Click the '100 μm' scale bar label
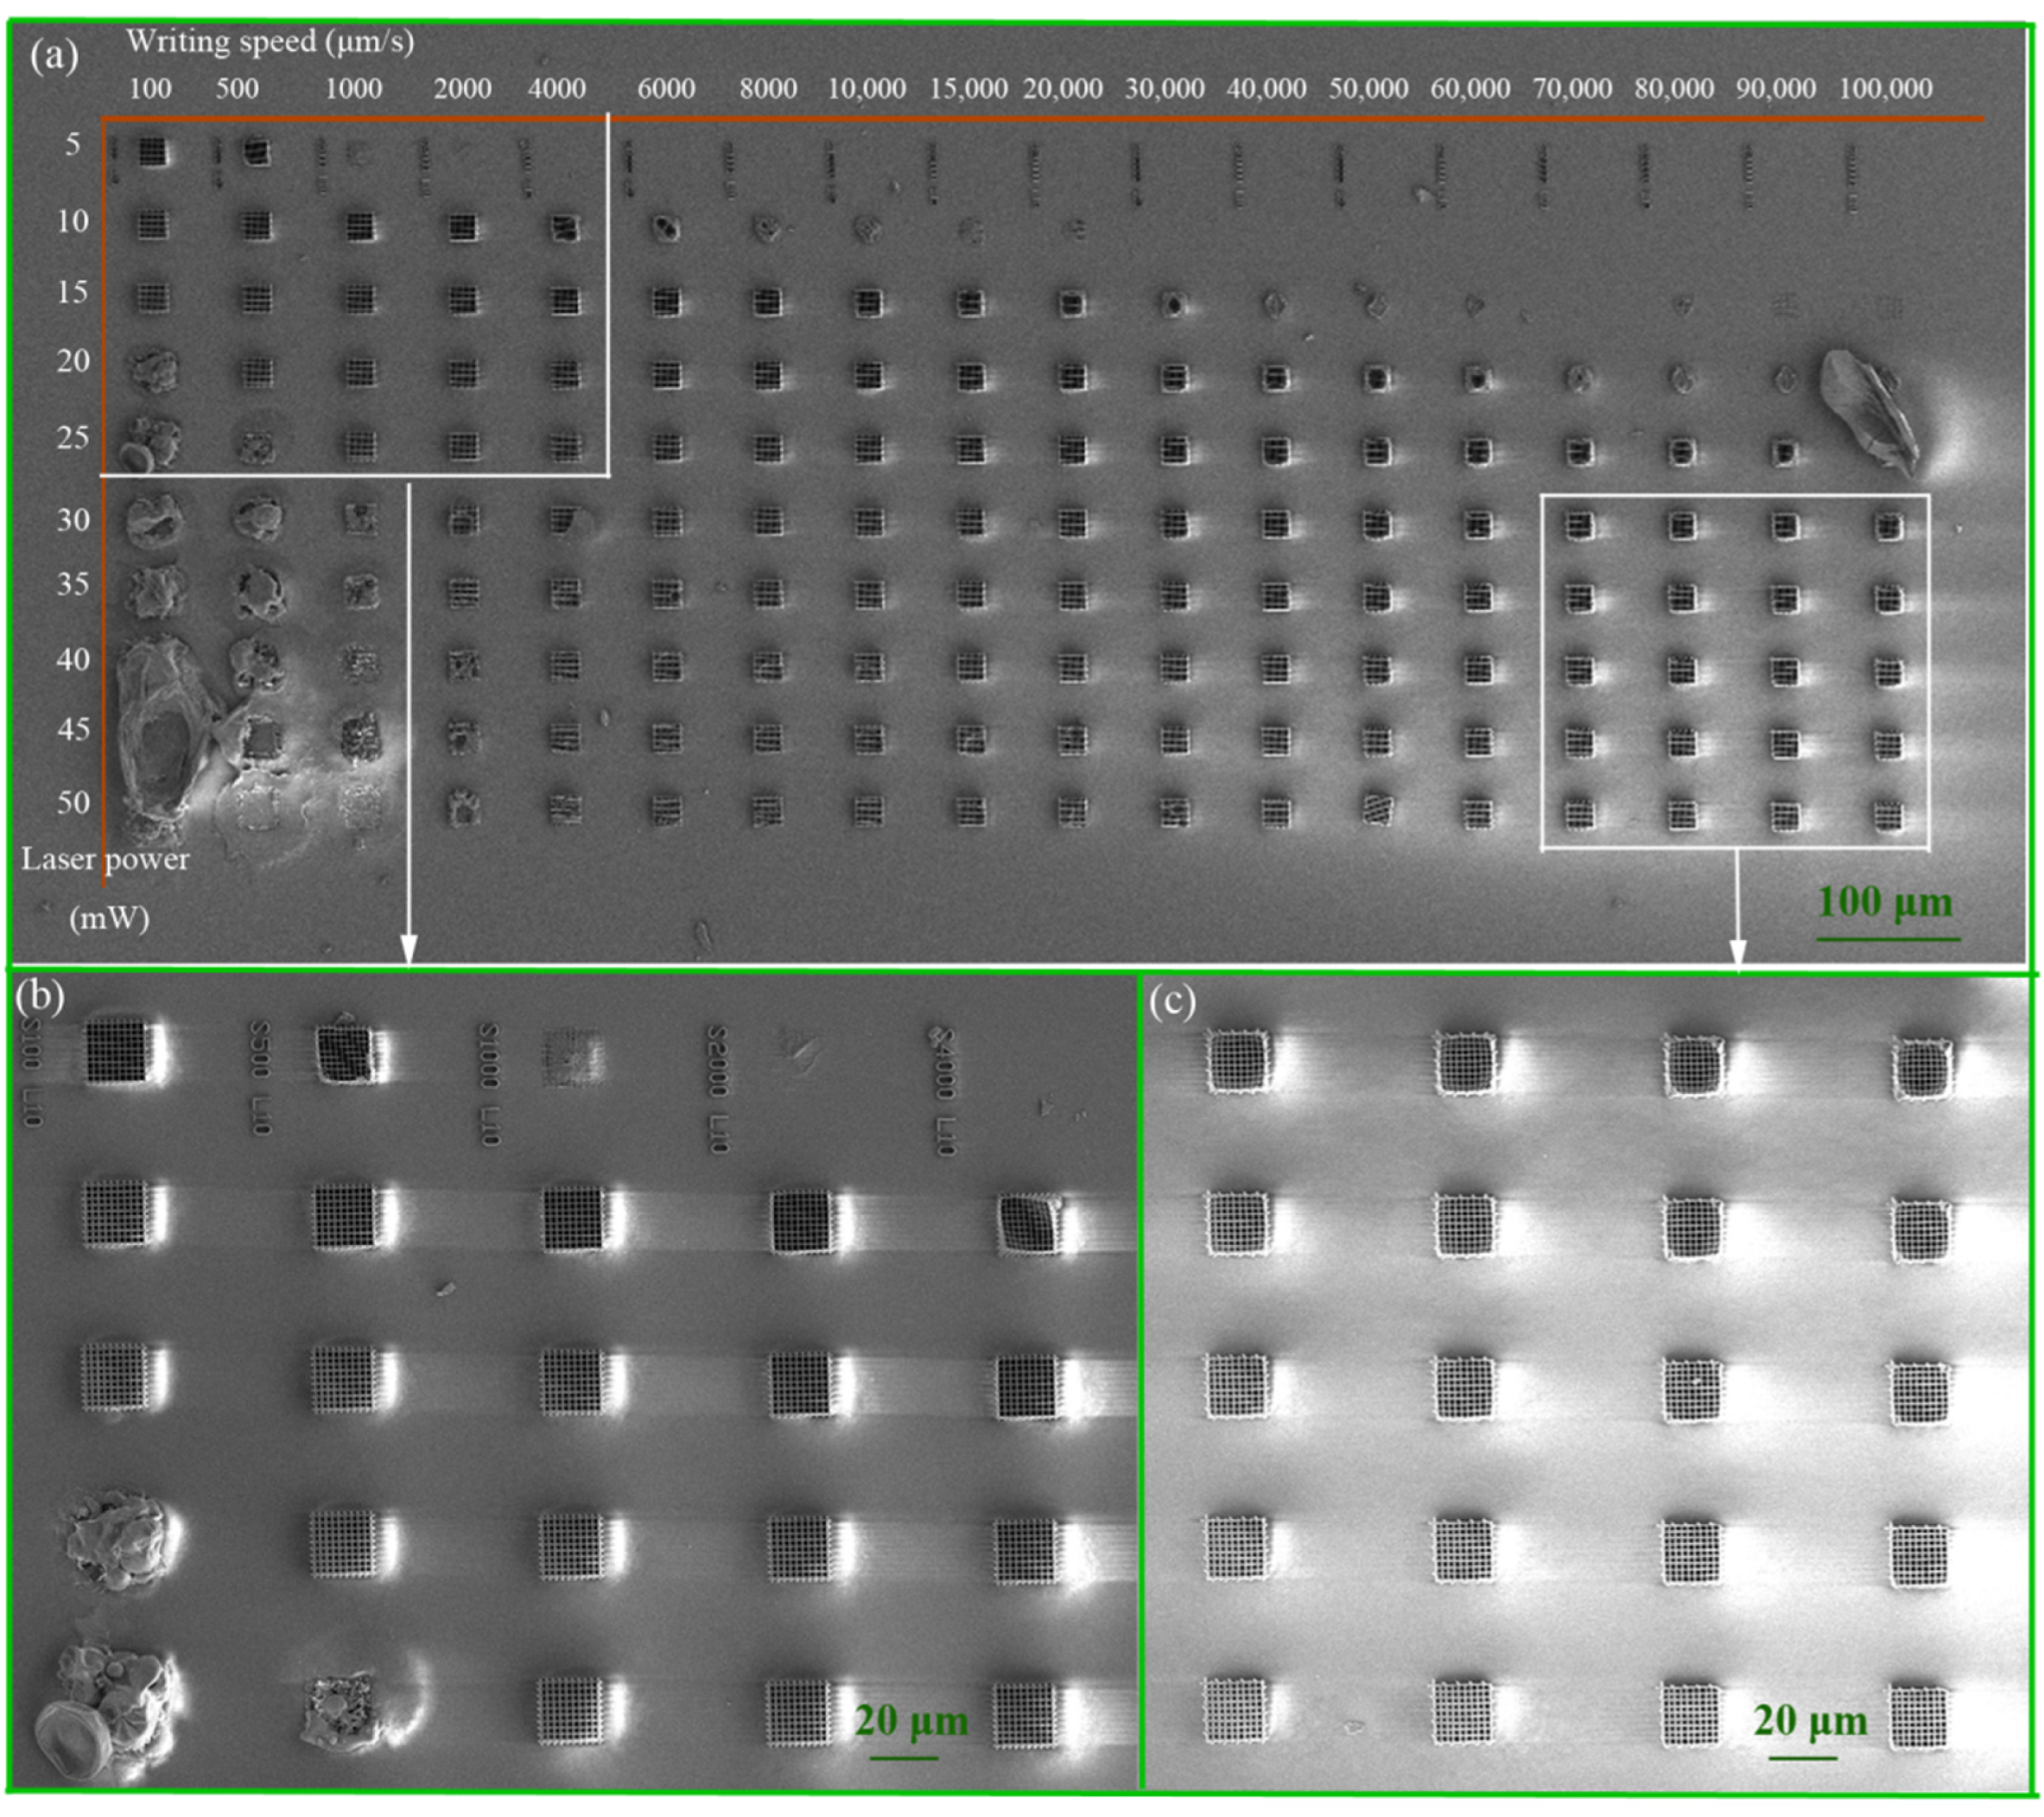Viewport: 2044px width, 1817px height. (x=1885, y=902)
